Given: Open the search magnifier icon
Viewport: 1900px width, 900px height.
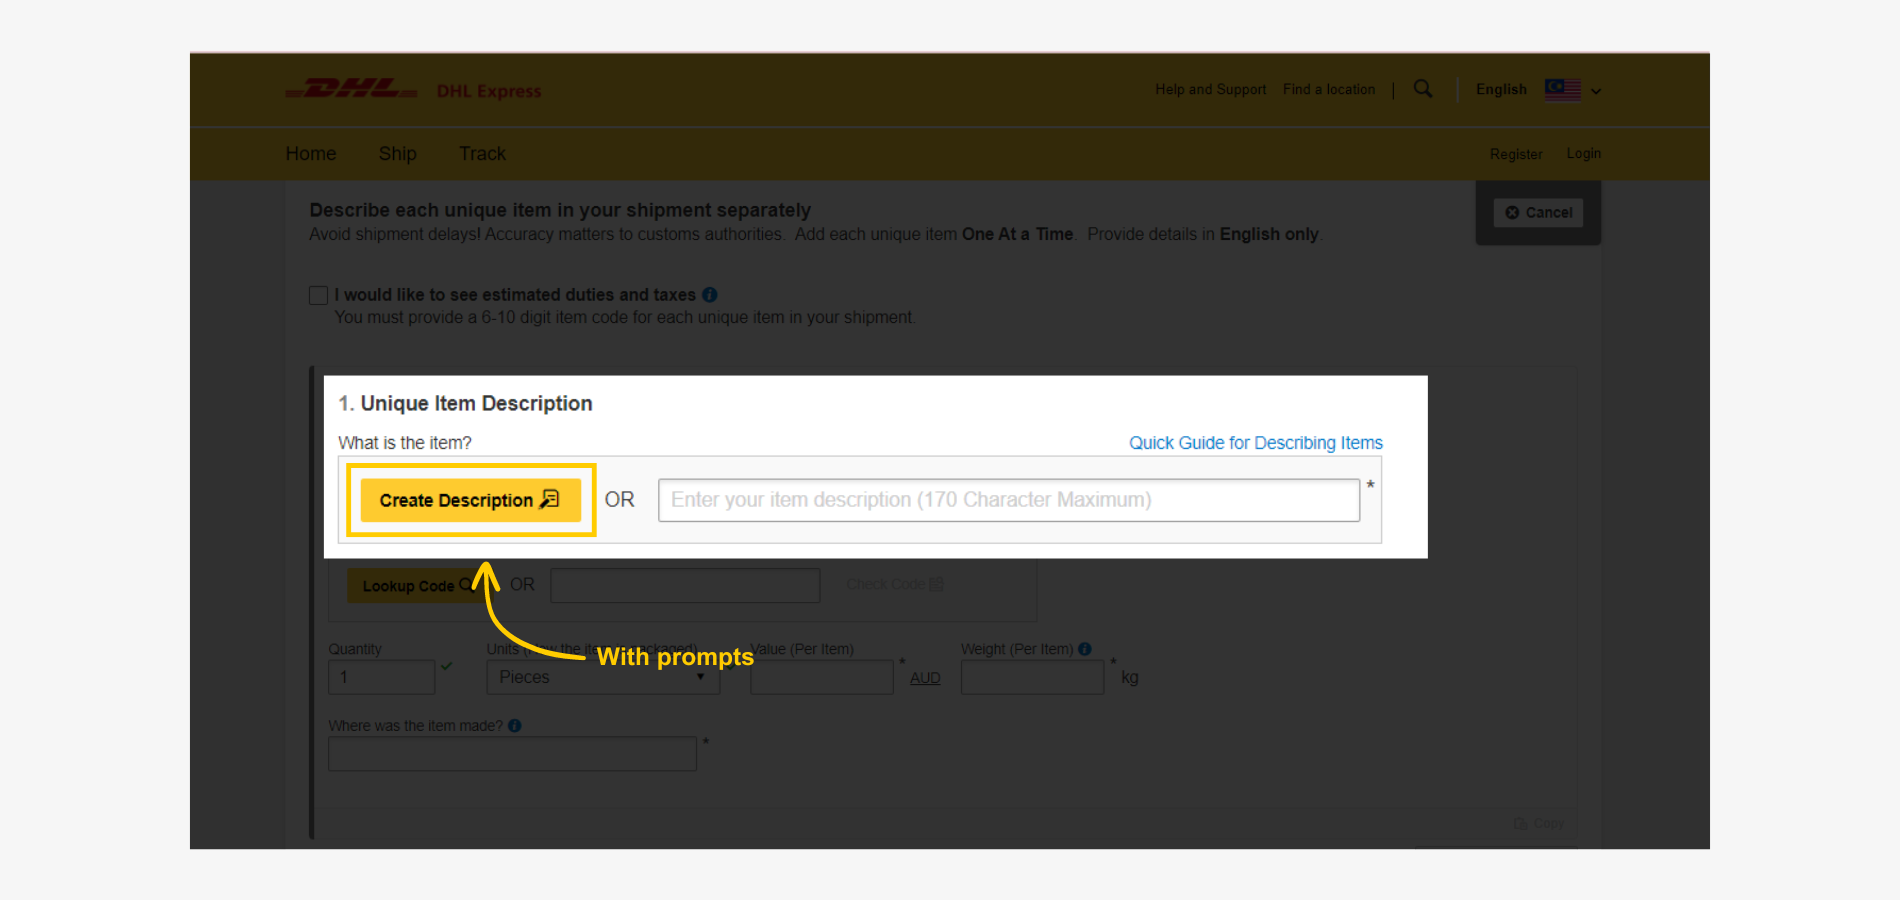Looking at the screenshot, I should tap(1423, 89).
